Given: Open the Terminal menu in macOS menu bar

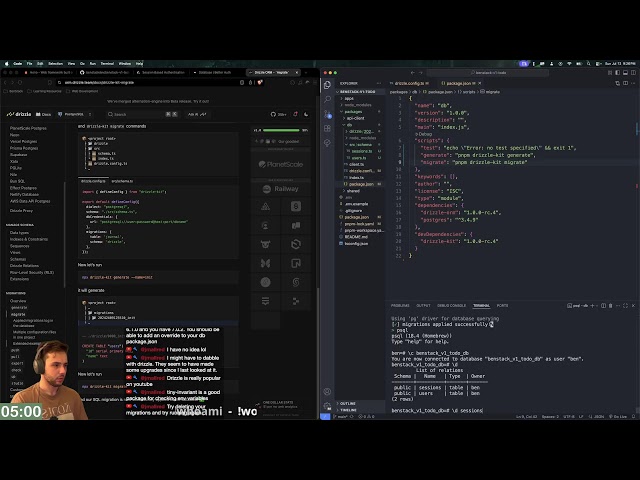Looking at the screenshot, I should click(107, 64).
